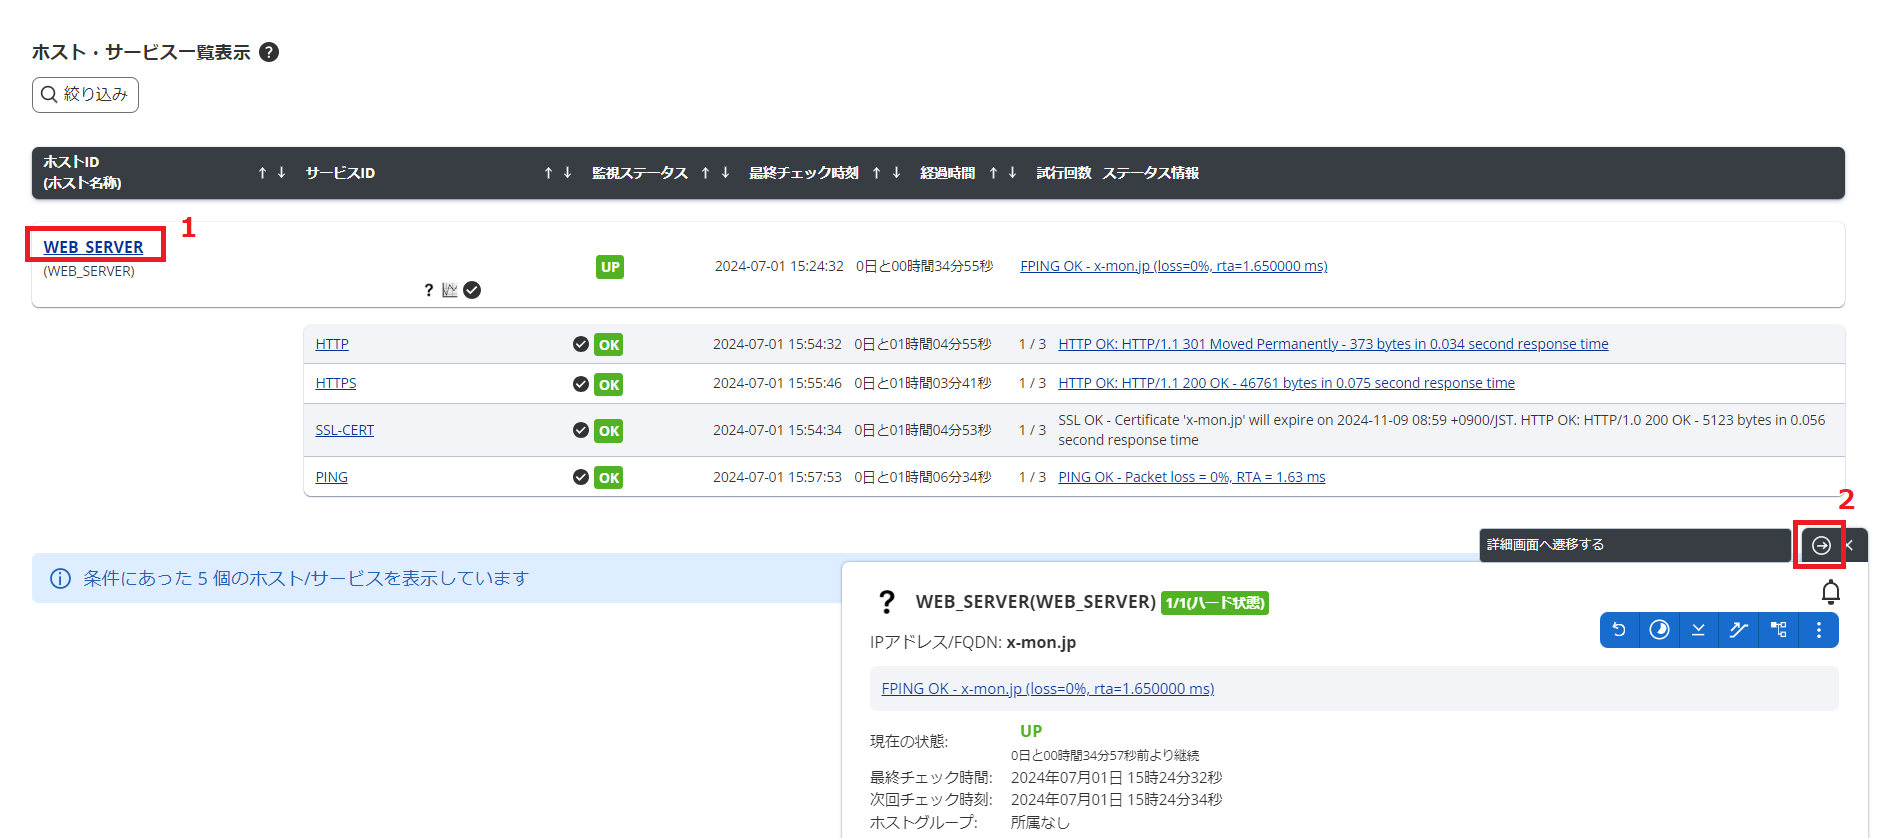
Task: Click the escalation arrow icon in blue toolbar
Action: (1738, 630)
